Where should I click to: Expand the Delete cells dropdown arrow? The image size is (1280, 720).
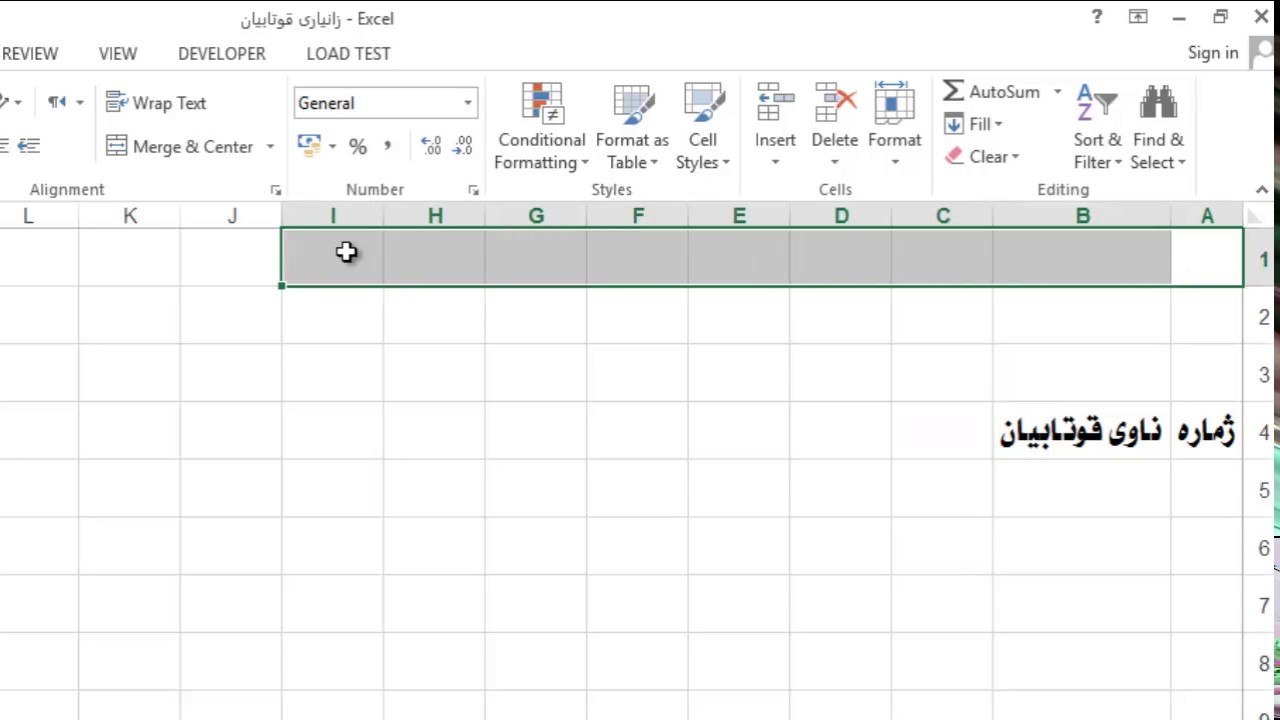[834, 163]
